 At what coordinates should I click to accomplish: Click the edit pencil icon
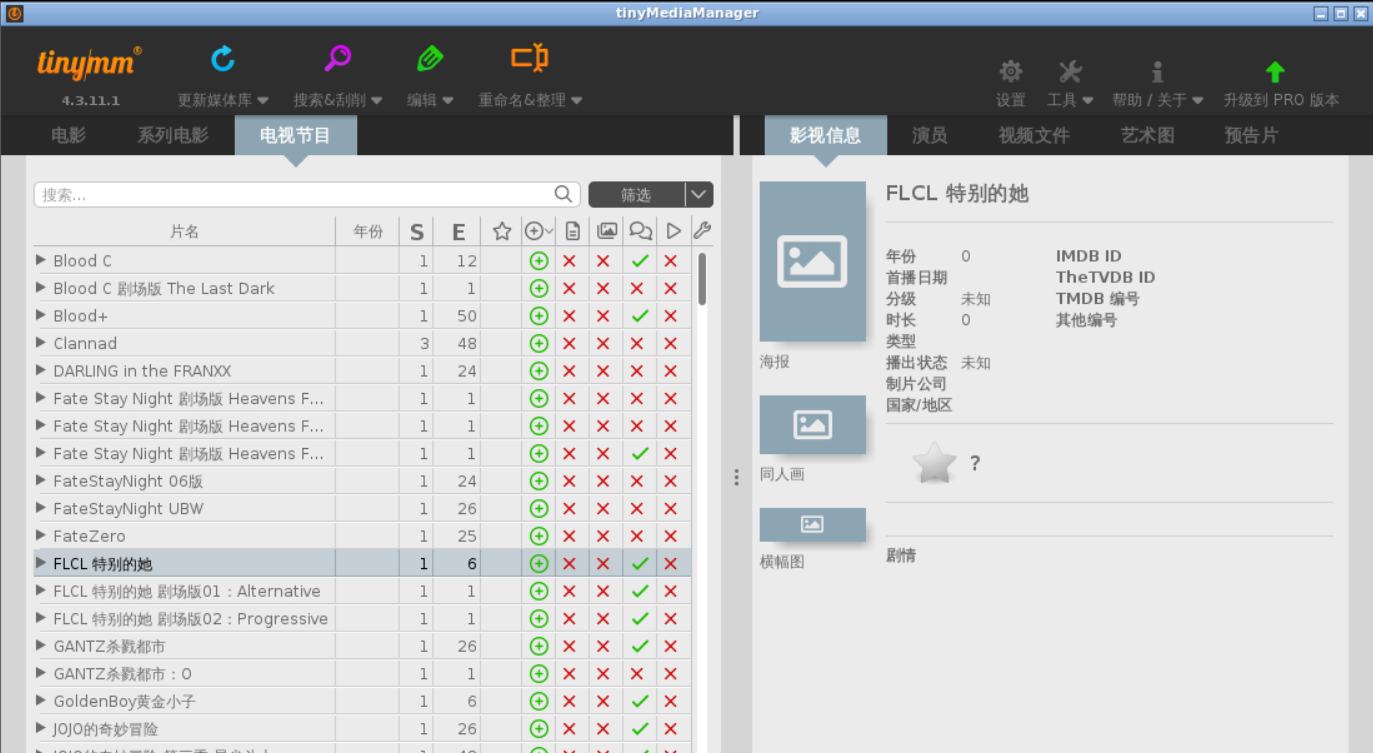pyautogui.click(x=429, y=58)
